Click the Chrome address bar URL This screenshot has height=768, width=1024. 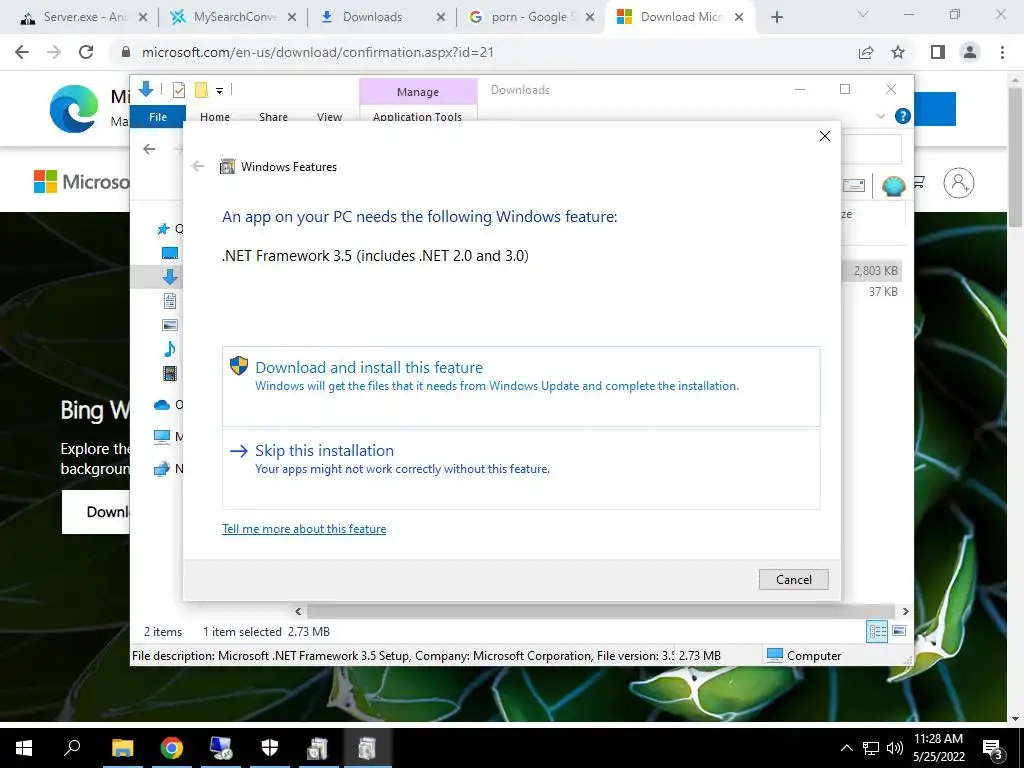click(x=317, y=52)
